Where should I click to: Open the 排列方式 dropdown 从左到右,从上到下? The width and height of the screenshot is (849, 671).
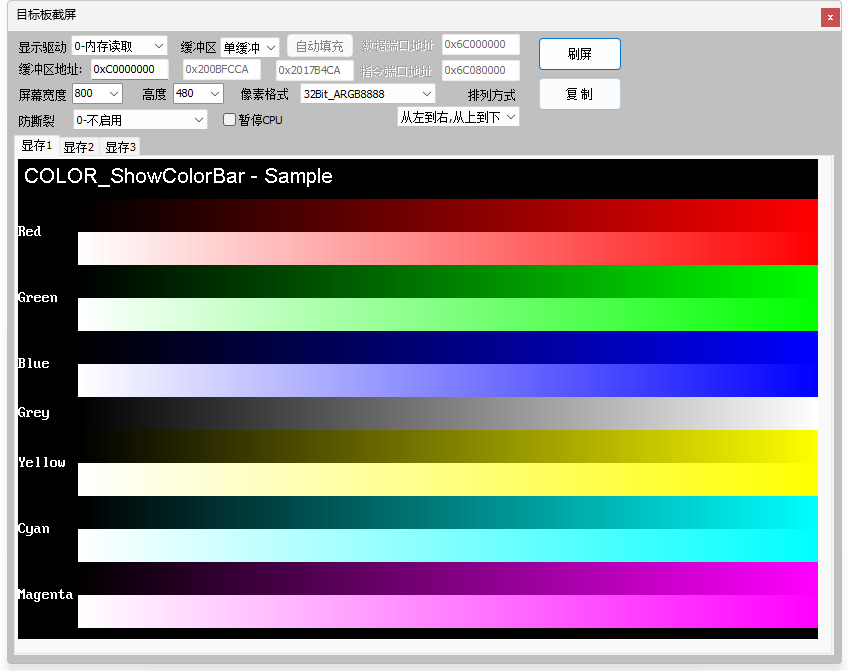coord(458,117)
